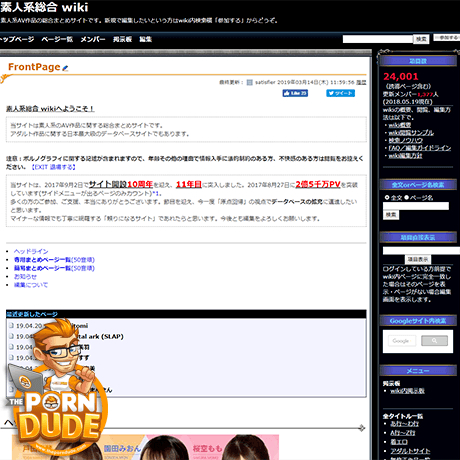Open 編集 in the navigation bar
The height and width of the screenshot is (460, 460).
[145, 39]
